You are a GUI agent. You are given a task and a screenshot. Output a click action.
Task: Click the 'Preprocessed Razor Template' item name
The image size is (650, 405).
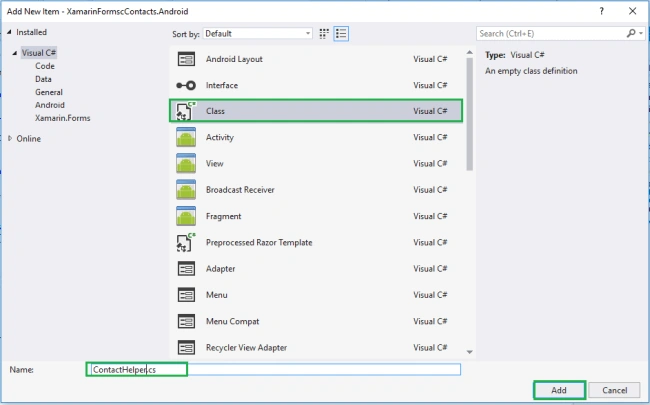click(x=259, y=243)
